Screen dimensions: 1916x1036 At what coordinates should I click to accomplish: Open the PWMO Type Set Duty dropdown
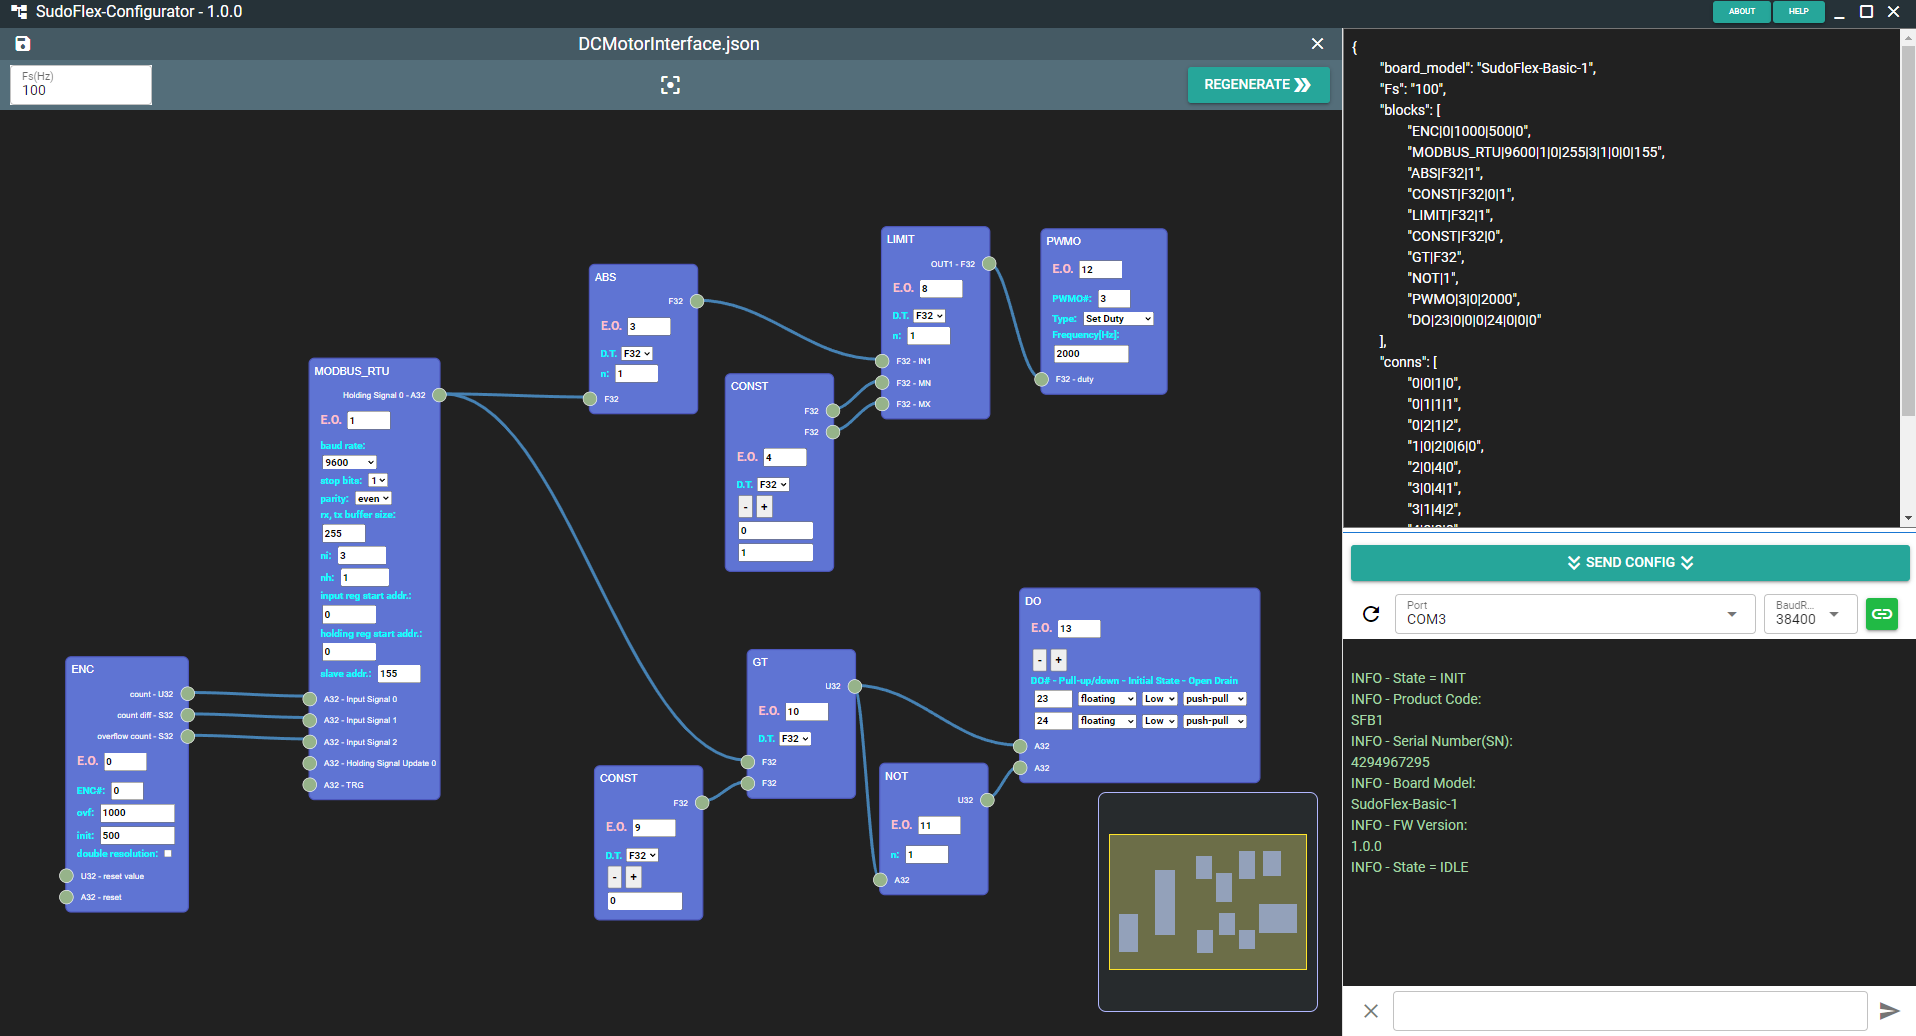[x=1118, y=318]
